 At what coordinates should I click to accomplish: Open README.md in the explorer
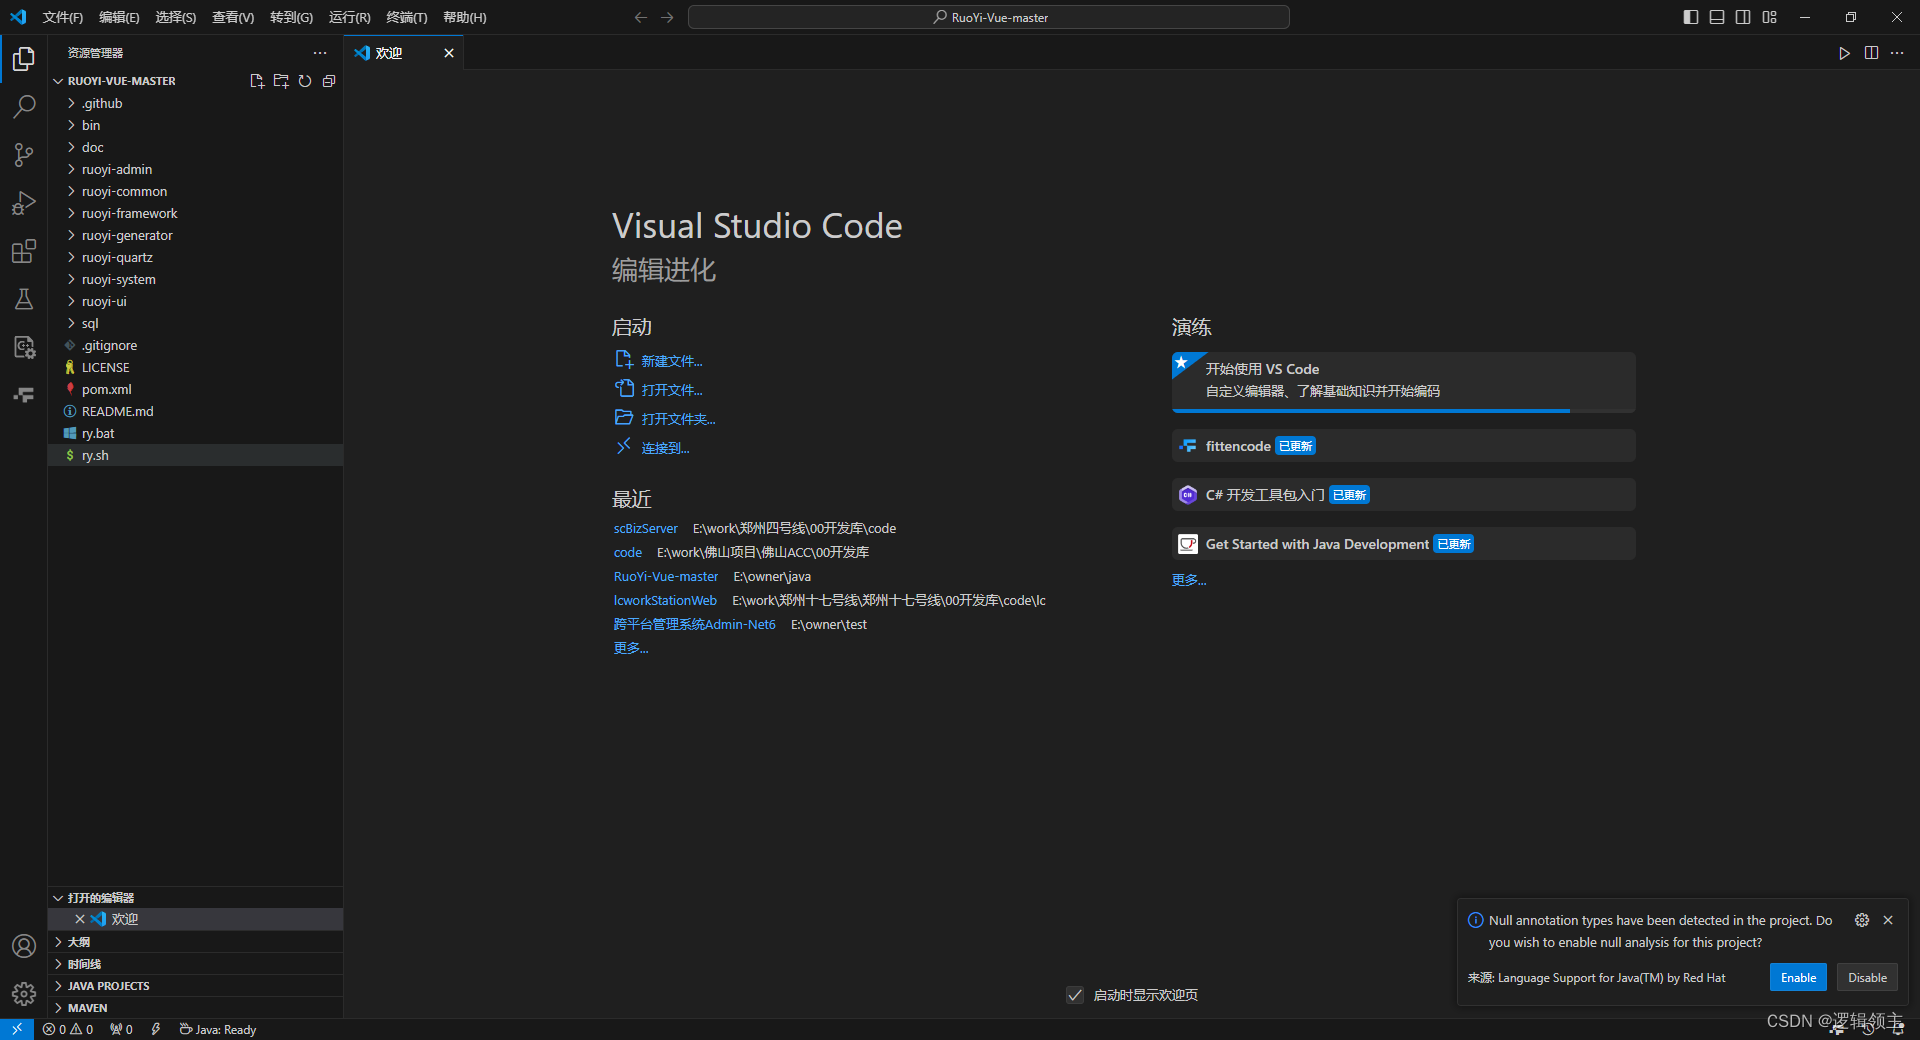coord(196,411)
